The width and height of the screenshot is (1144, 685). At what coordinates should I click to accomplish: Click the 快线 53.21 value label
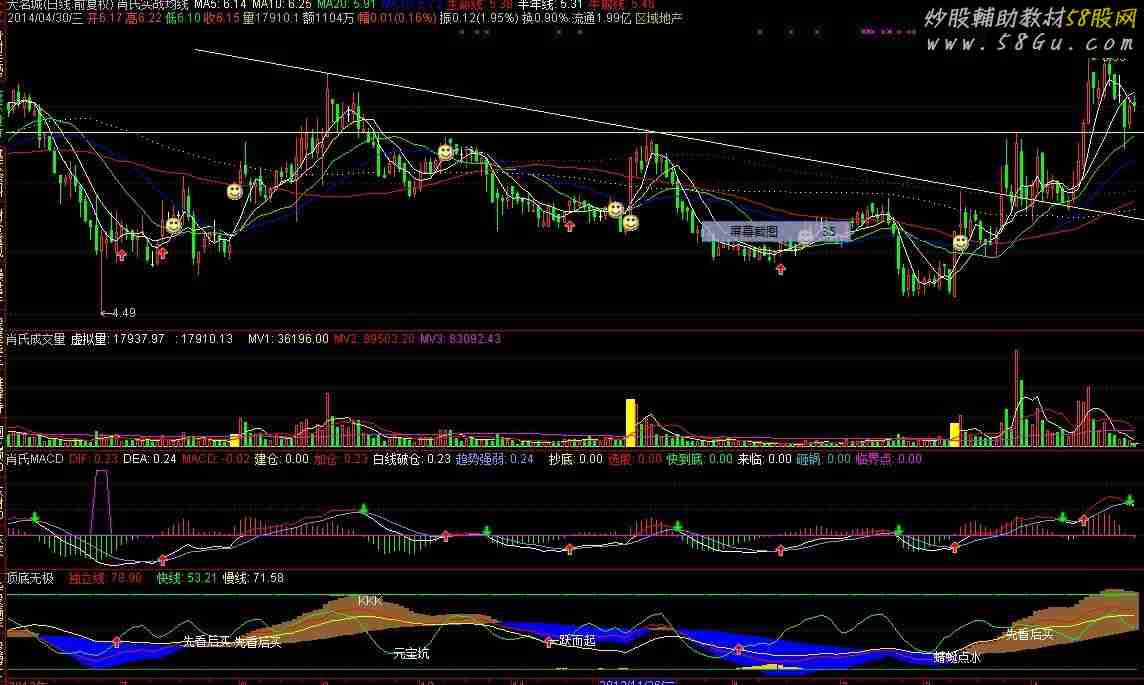pos(187,578)
